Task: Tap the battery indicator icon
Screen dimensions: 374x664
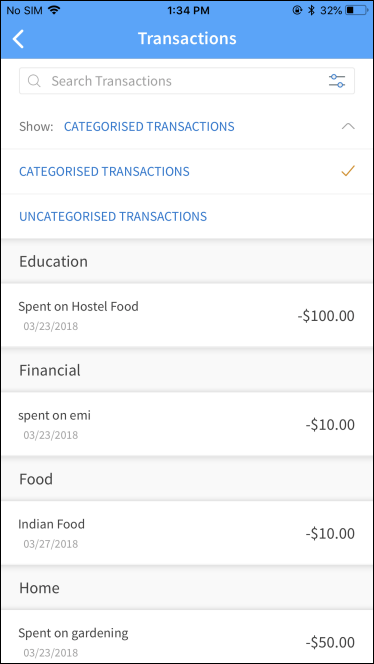Action: point(357,10)
